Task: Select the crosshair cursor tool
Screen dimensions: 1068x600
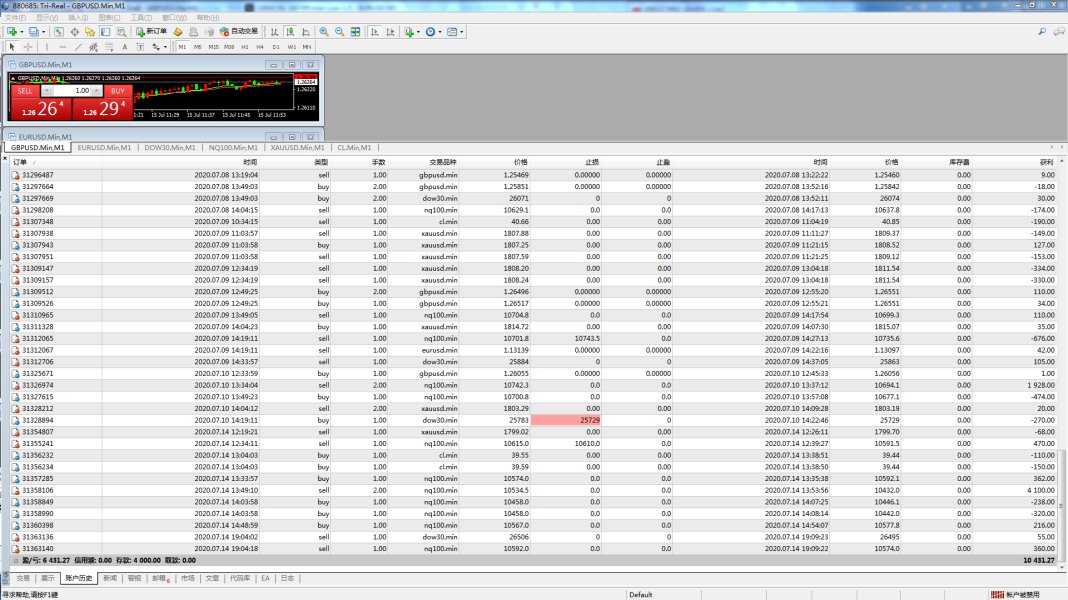Action: coord(28,47)
